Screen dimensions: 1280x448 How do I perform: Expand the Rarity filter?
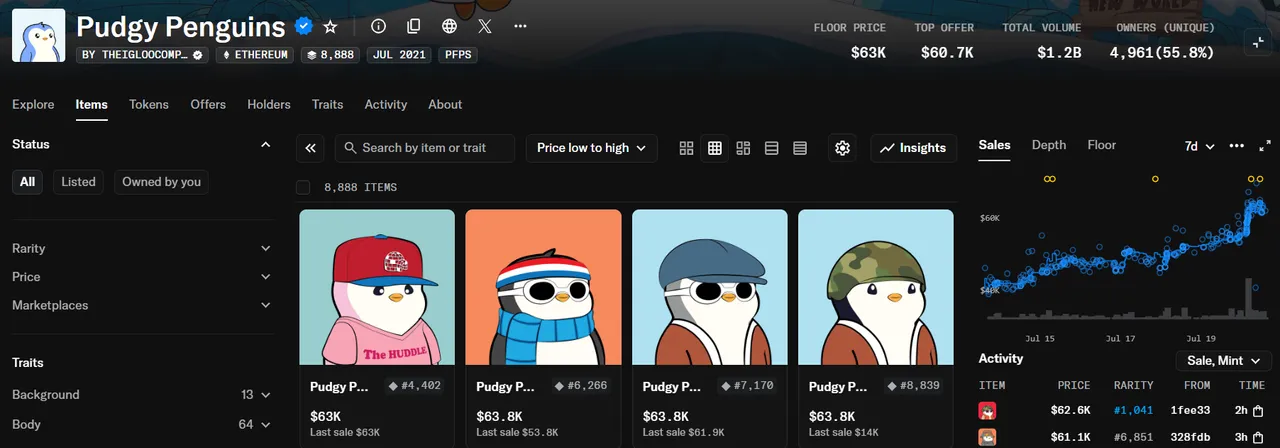point(141,248)
